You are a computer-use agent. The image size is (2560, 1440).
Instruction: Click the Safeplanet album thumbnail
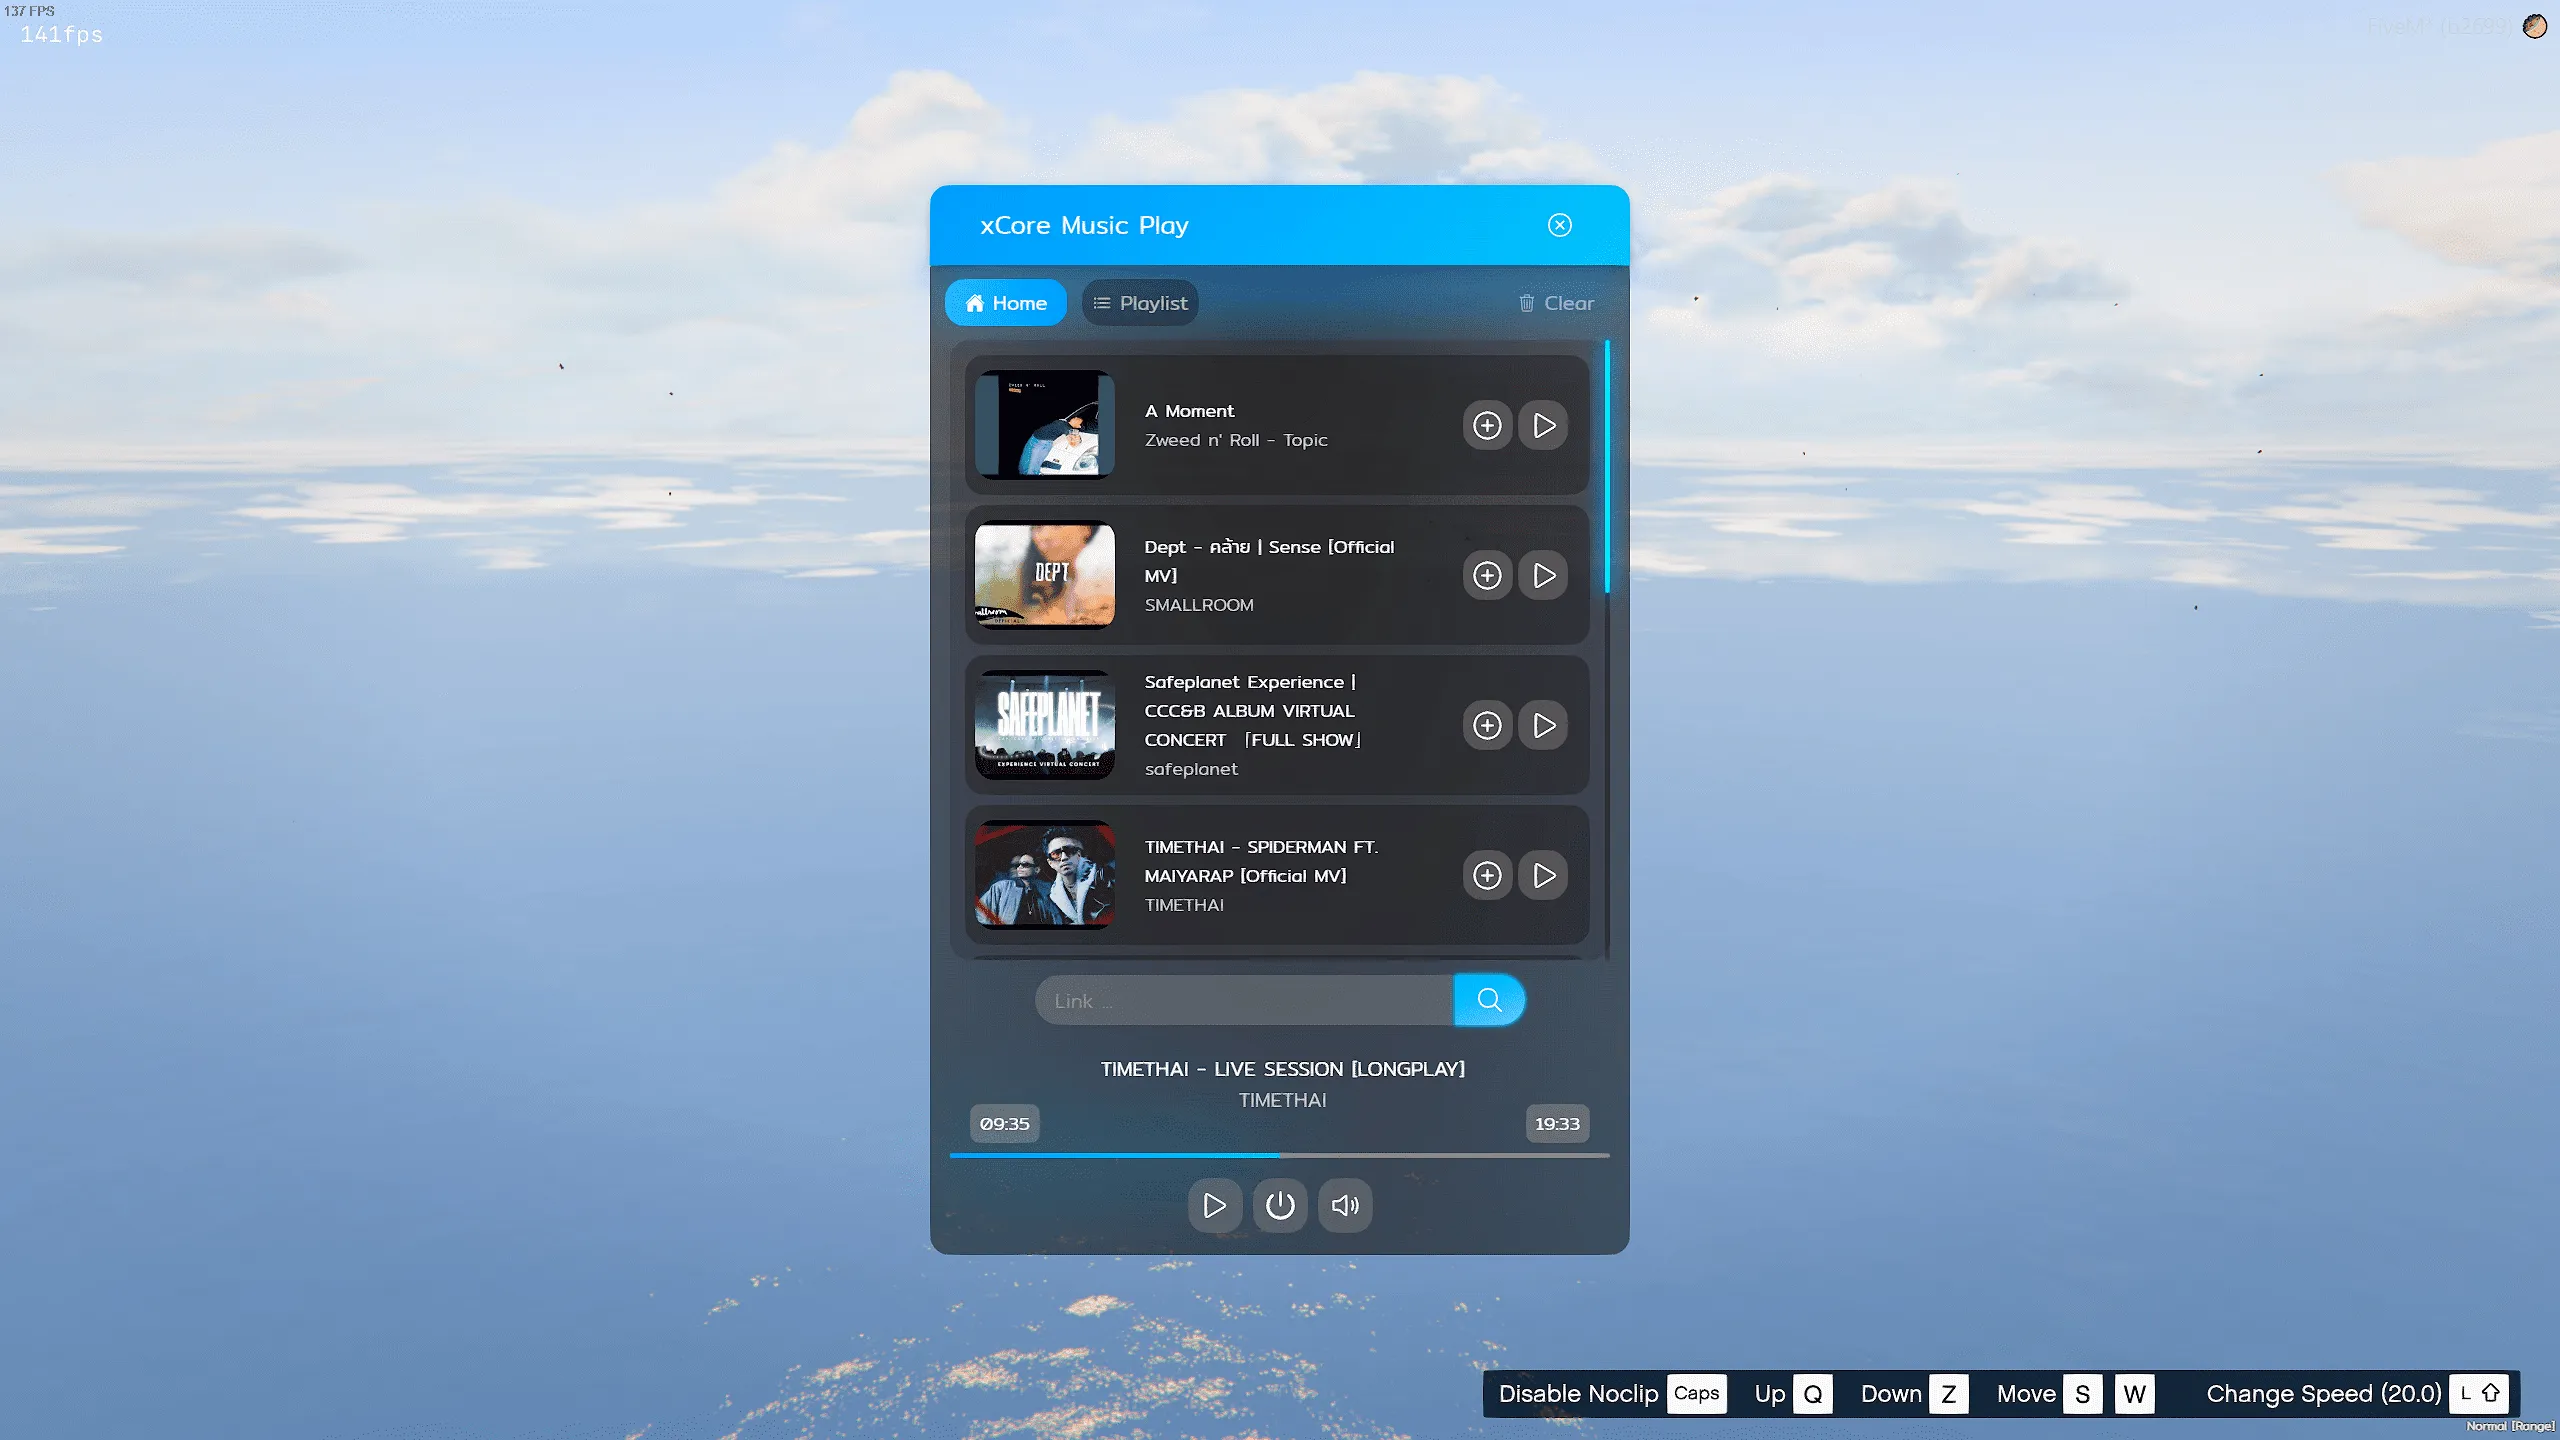[1044, 725]
